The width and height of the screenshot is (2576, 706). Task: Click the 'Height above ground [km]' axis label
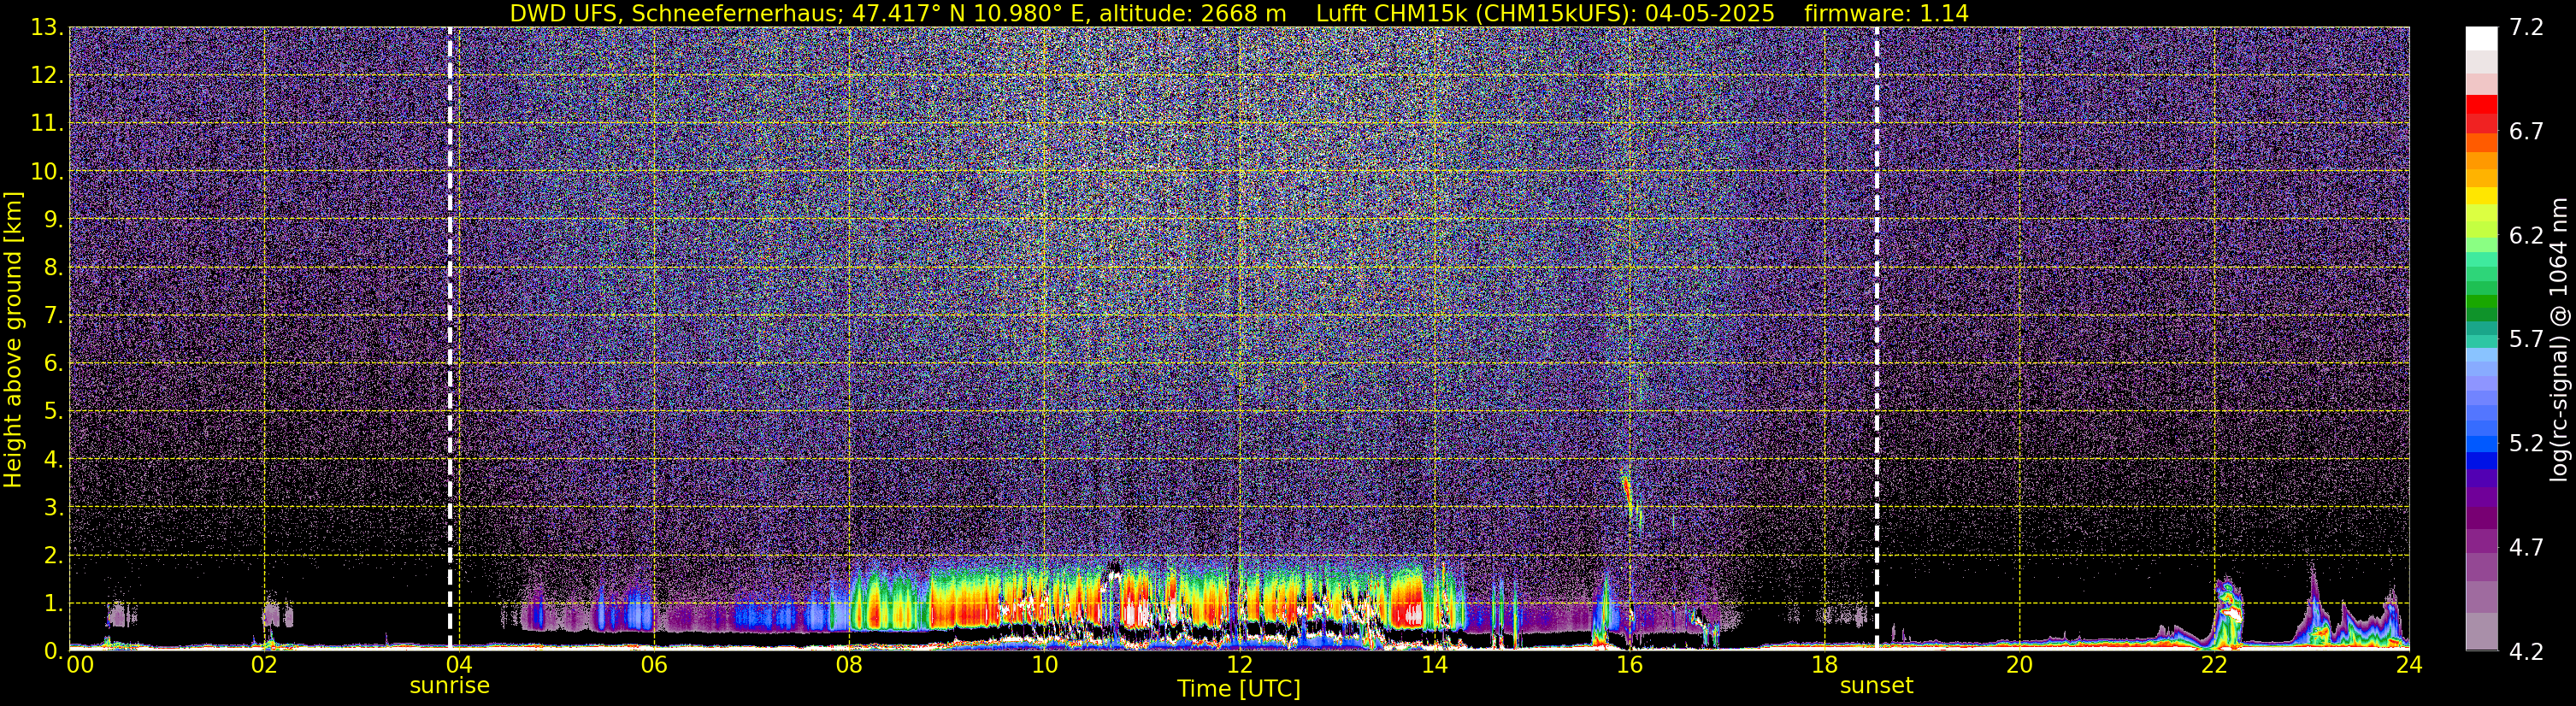point(13,340)
